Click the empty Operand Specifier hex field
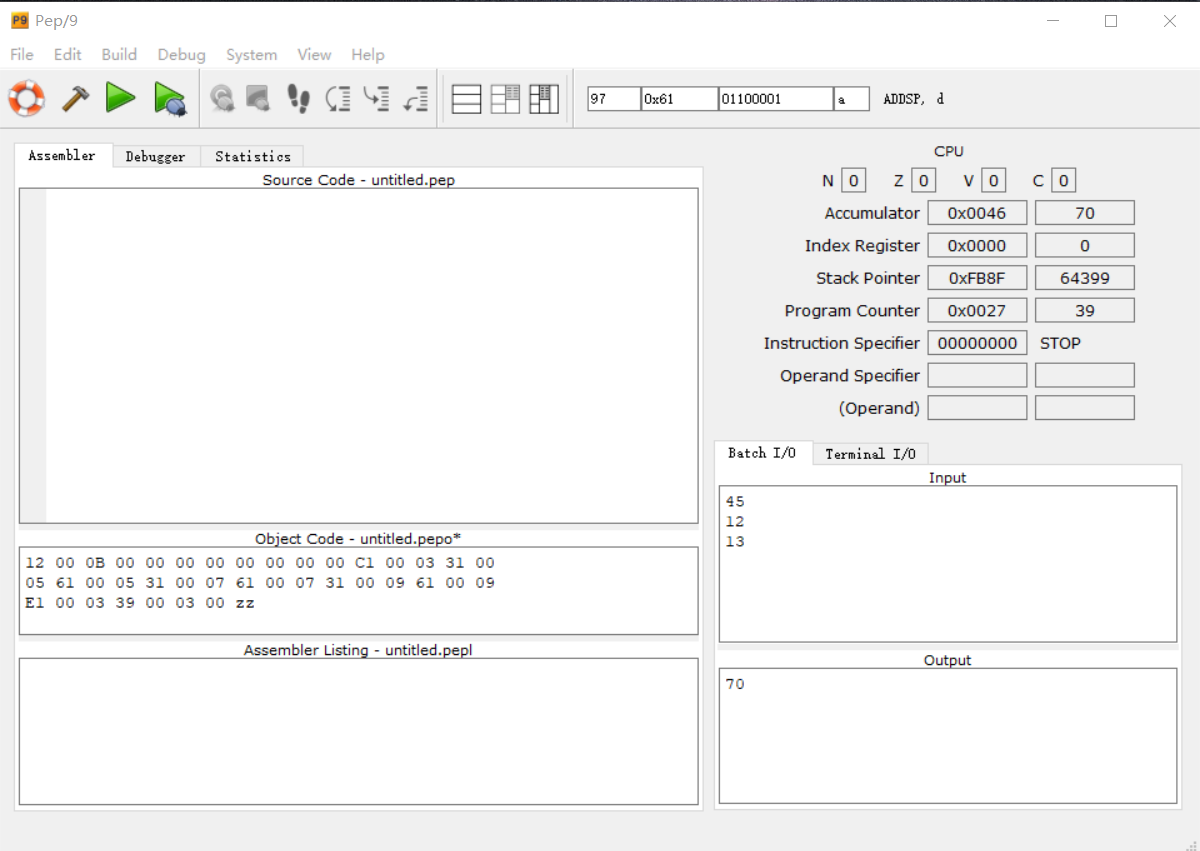1200x851 pixels. click(x=977, y=376)
